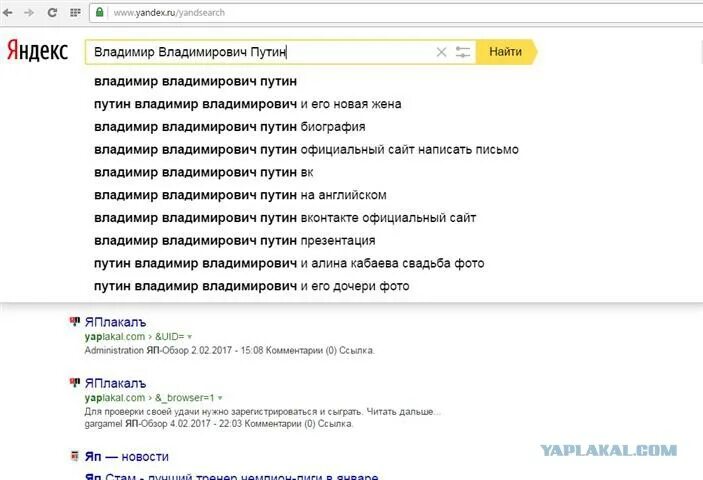Choose suggestion ending 'на английском'
This screenshot has height=480, width=703.
click(240, 195)
